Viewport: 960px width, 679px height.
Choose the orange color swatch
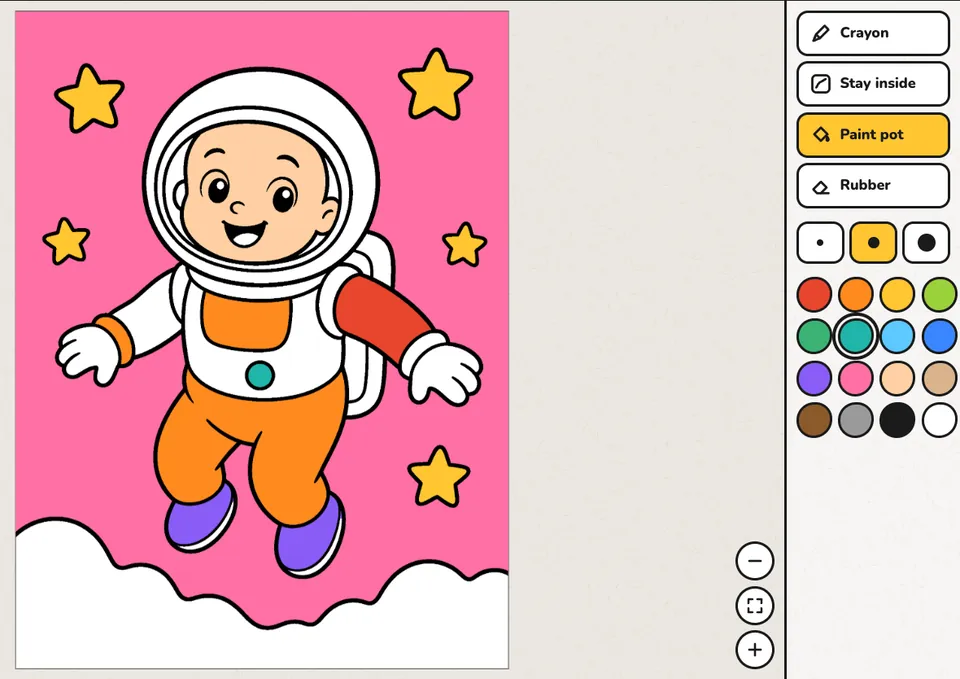tap(855, 294)
